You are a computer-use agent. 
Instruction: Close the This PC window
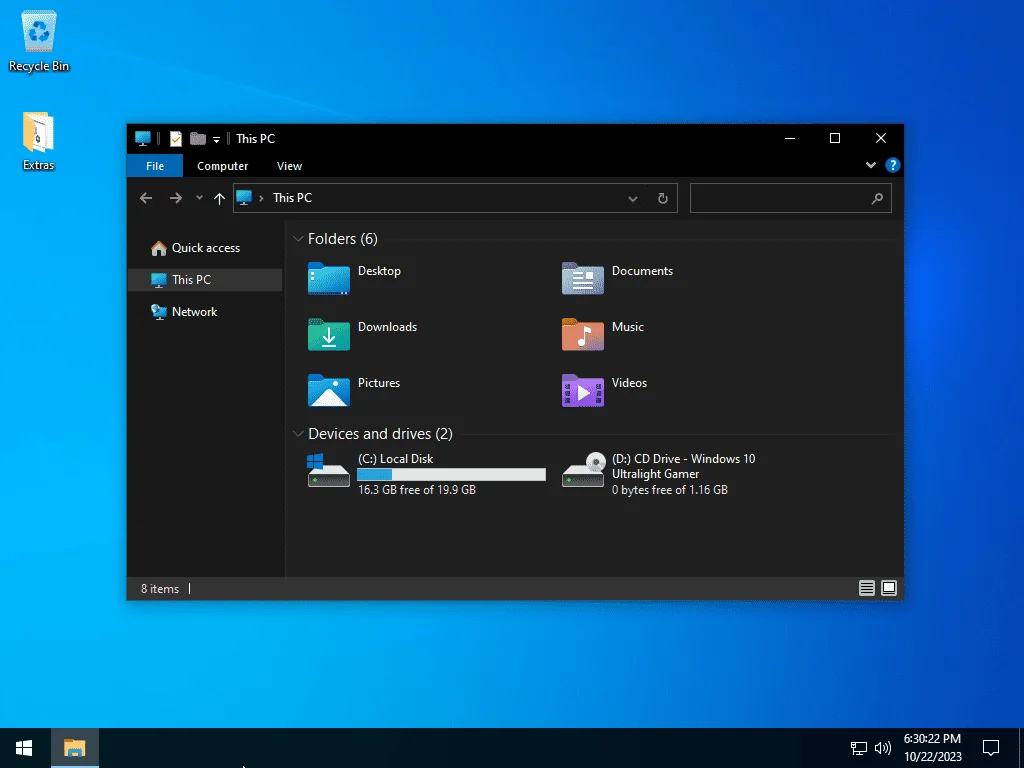(x=880, y=138)
